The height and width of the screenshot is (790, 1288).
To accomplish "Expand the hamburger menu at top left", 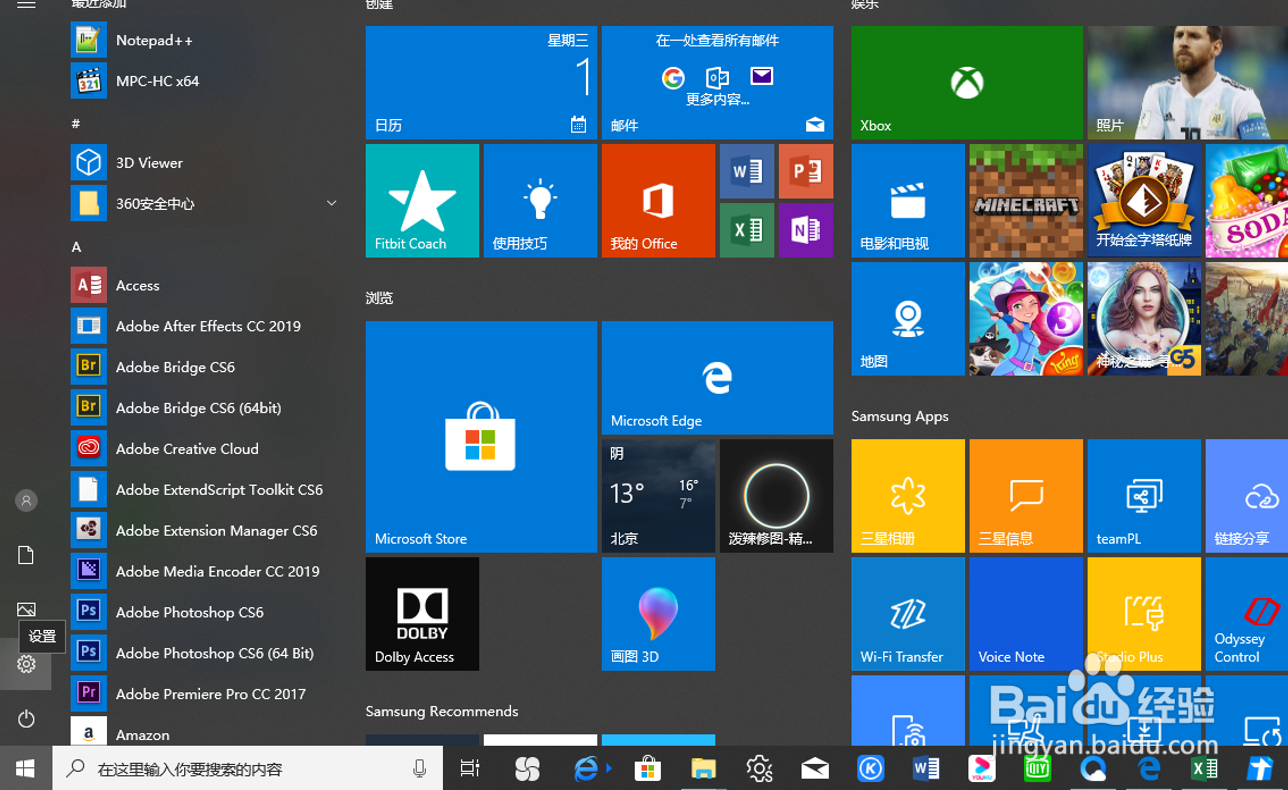I will pos(26,5).
